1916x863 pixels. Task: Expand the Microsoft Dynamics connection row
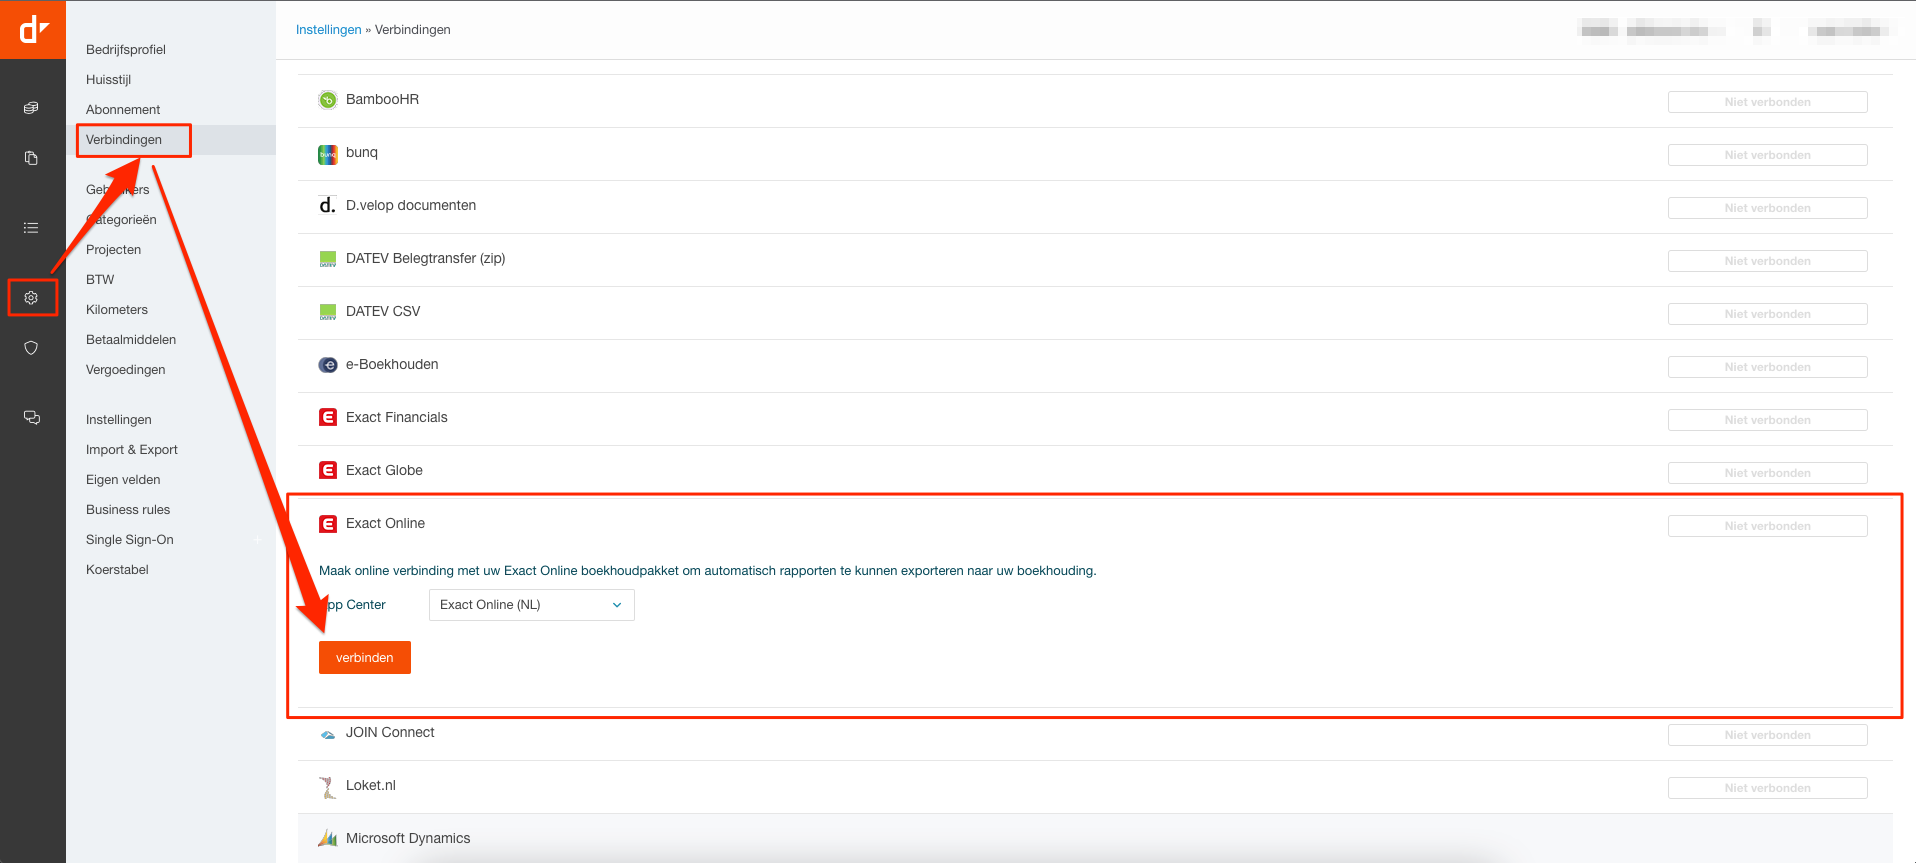pos(1095,838)
